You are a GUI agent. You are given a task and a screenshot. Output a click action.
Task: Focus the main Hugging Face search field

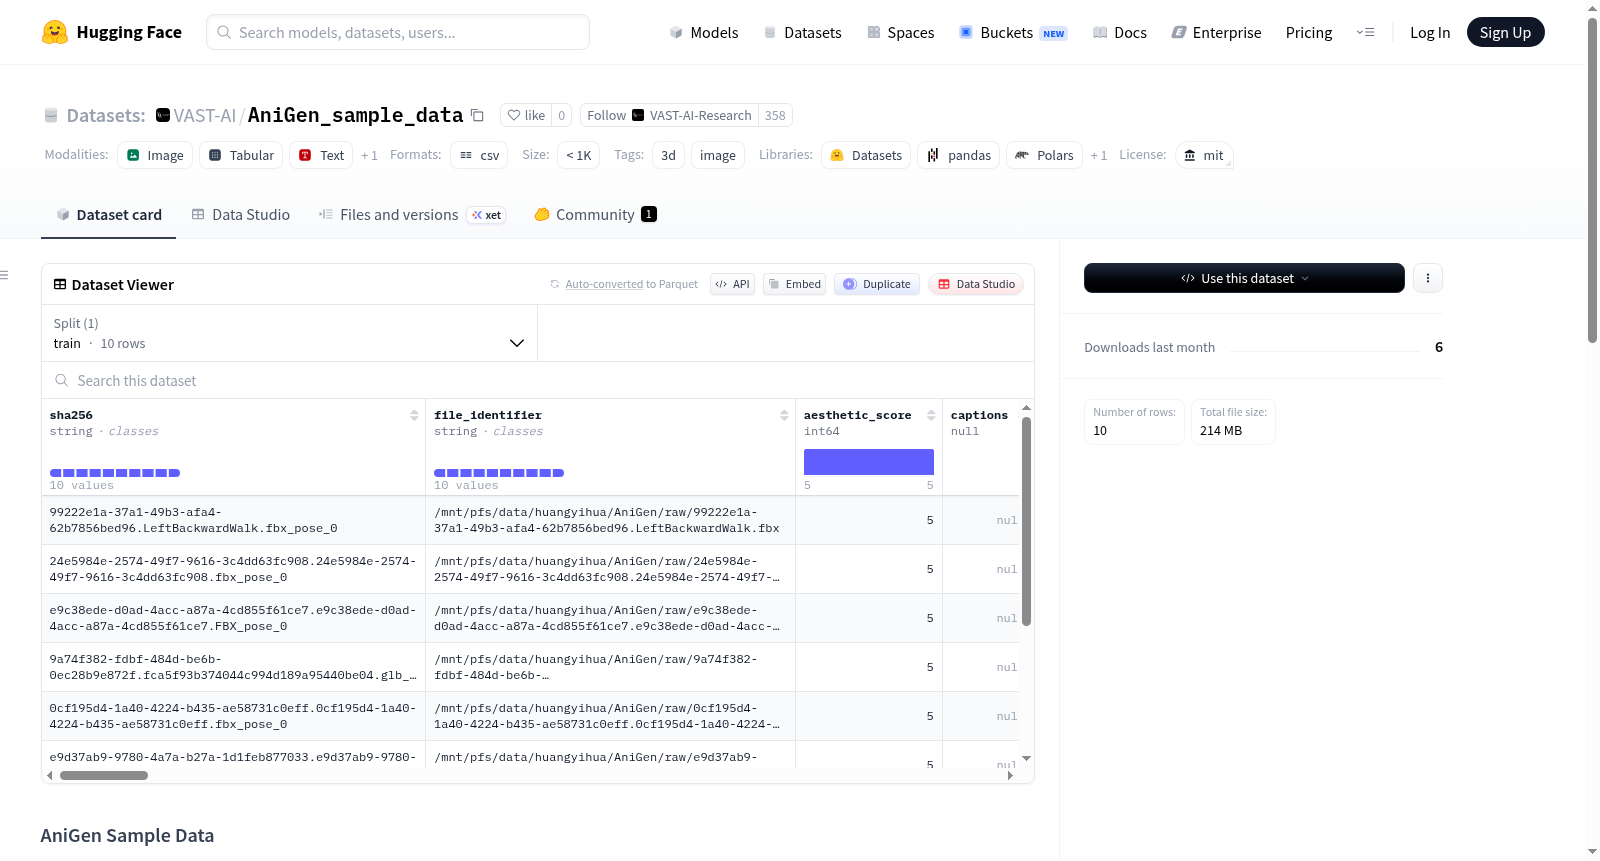pyautogui.click(x=398, y=32)
